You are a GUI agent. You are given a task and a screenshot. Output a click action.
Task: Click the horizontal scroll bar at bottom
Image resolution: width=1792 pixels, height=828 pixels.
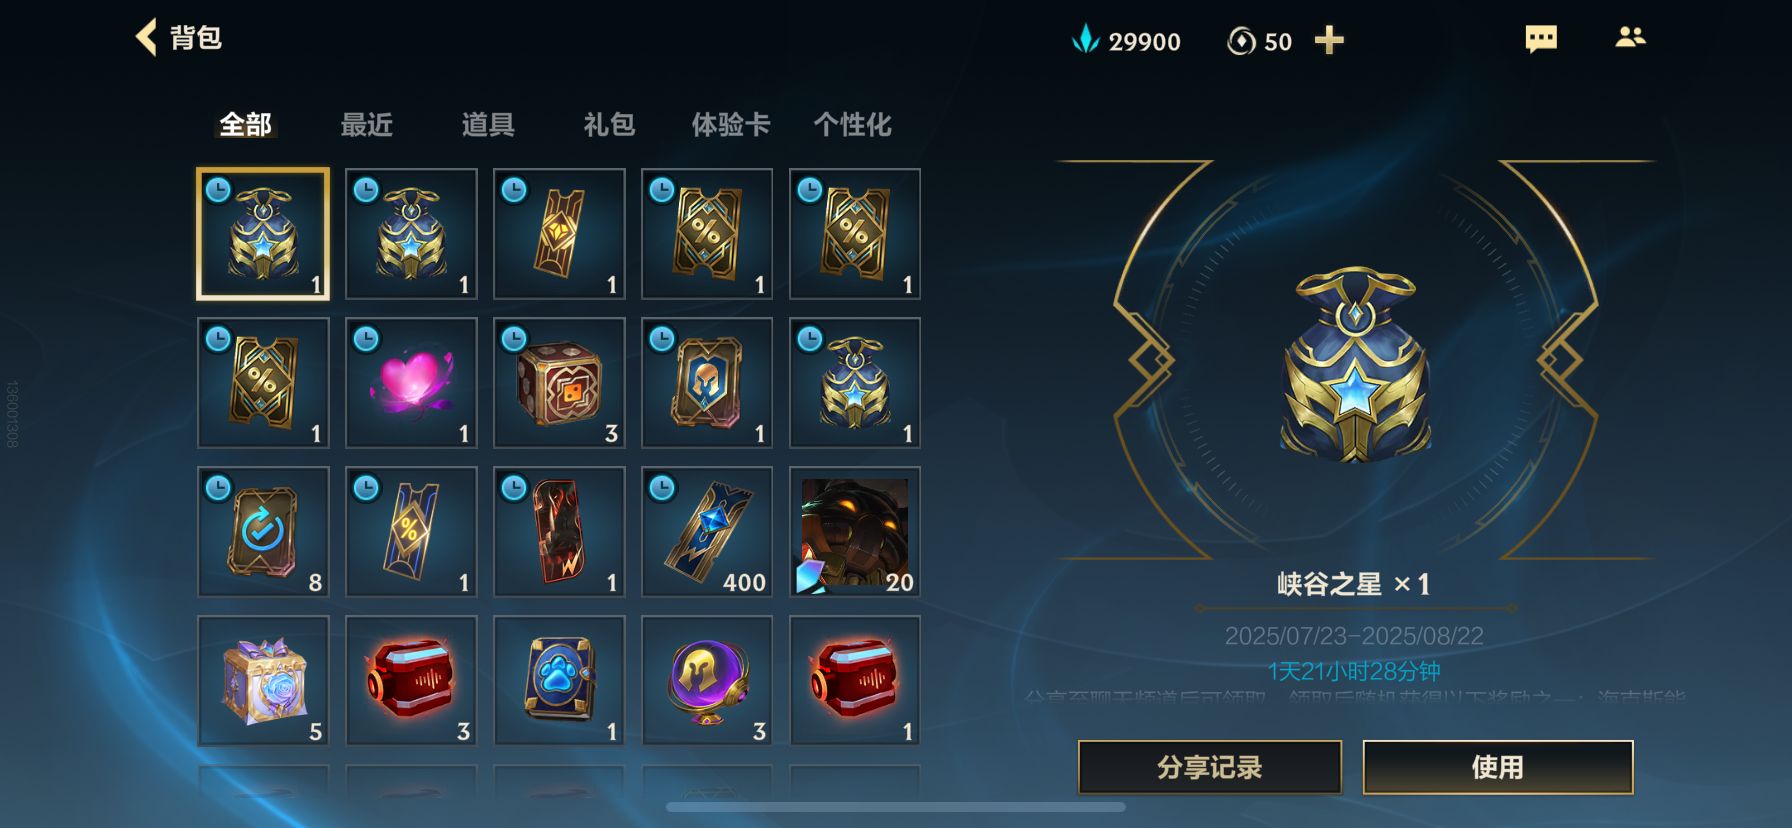896,807
